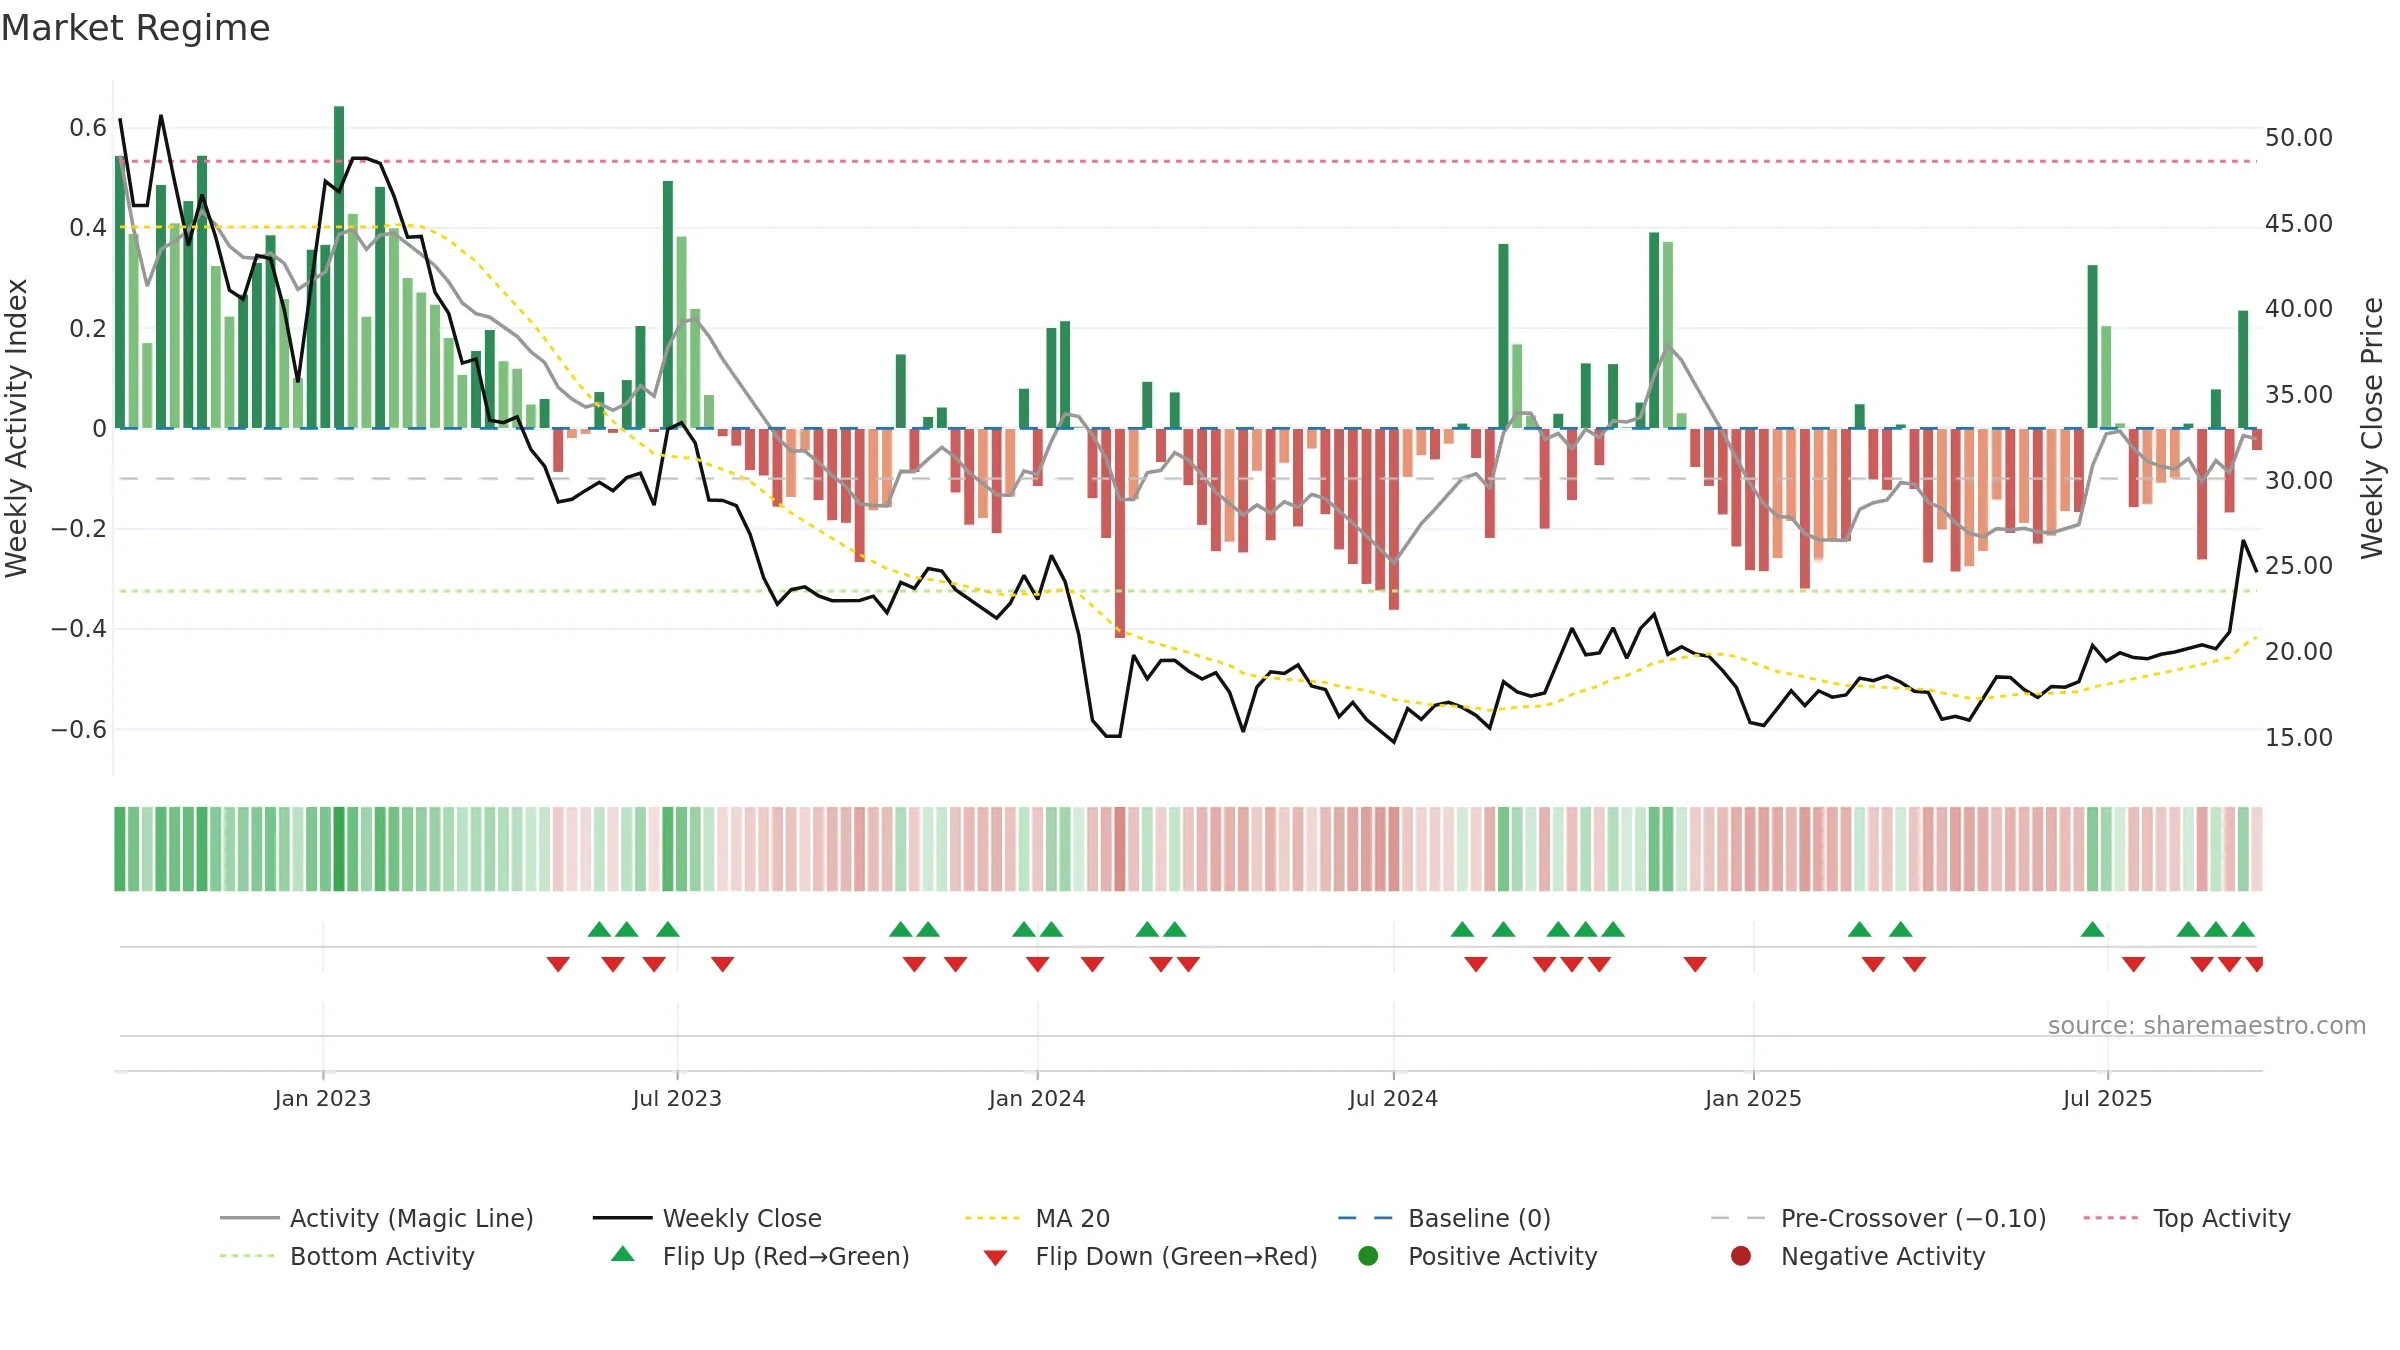Screen dimensions: 2400x1350
Task: Click the Jan 2024 x-axis label
Action: pos(1037,1099)
